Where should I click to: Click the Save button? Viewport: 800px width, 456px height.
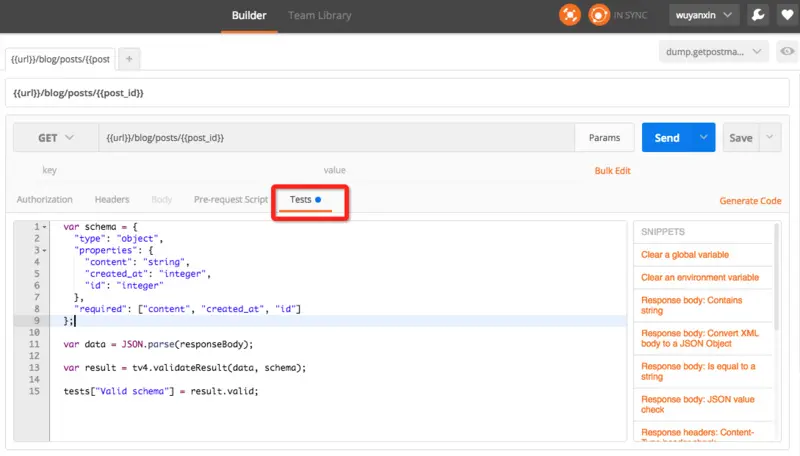pyautogui.click(x=741, y=137)
